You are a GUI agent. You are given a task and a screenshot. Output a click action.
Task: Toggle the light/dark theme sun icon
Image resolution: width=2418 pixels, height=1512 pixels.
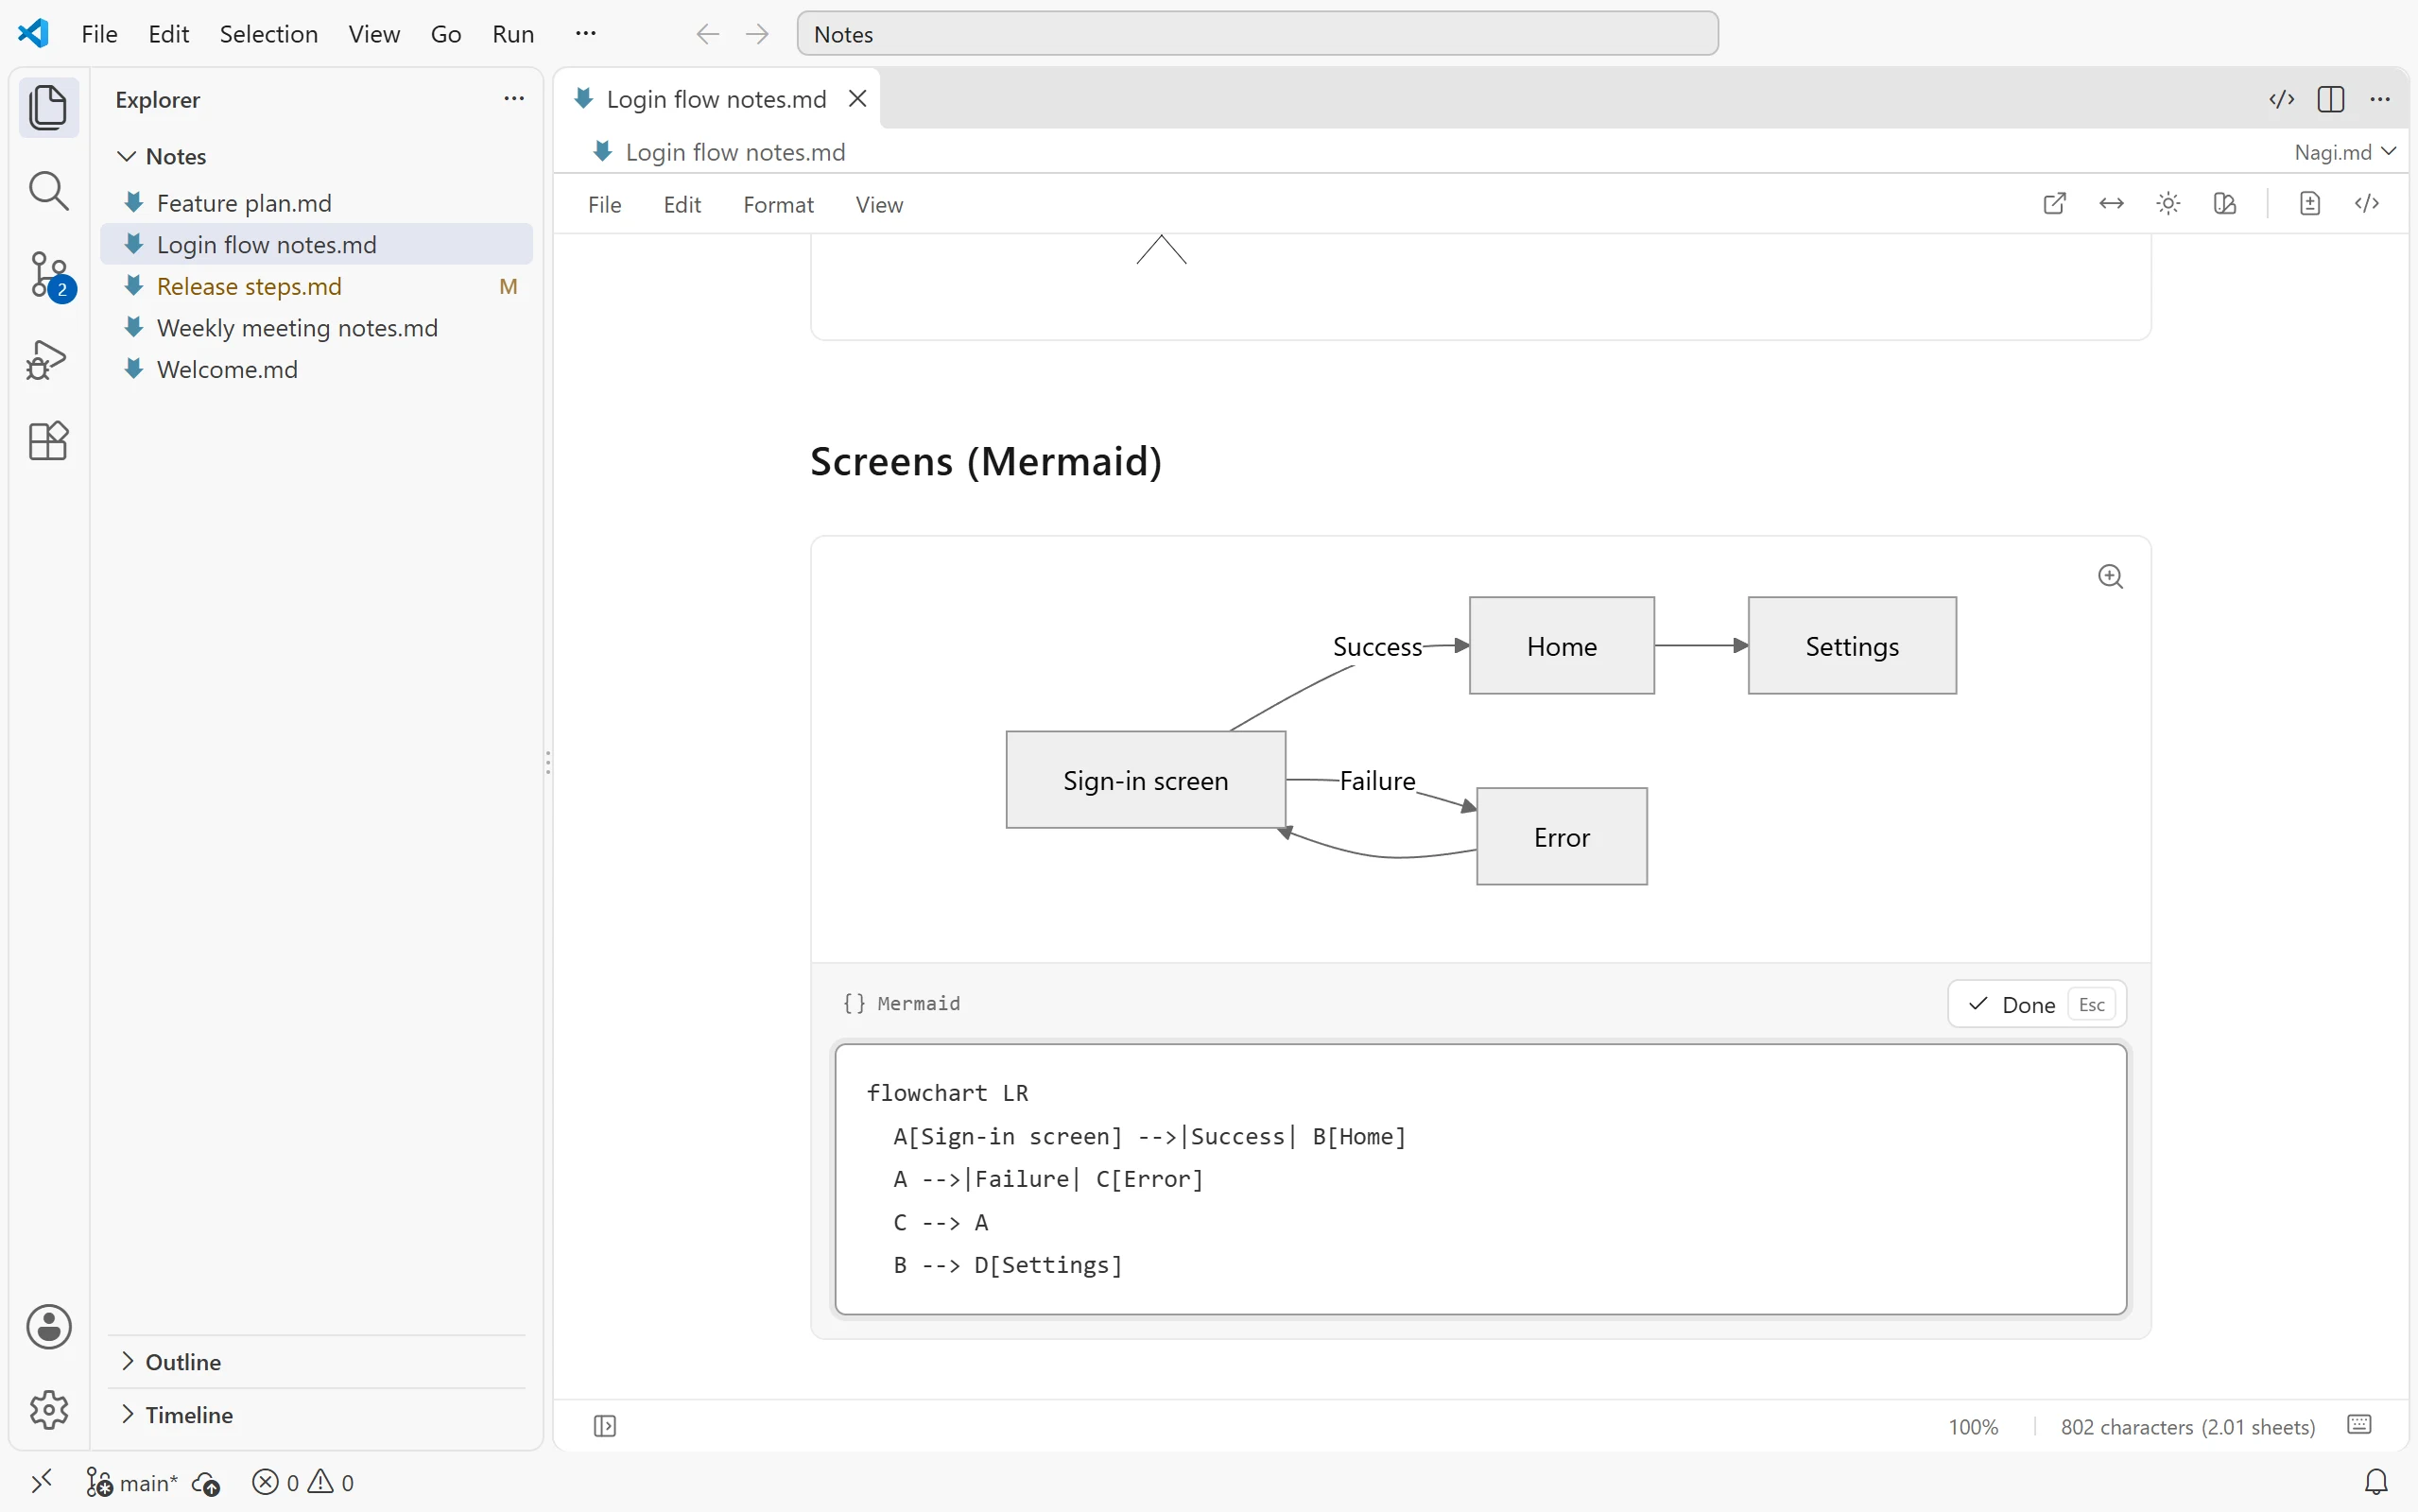[2168, 204]
